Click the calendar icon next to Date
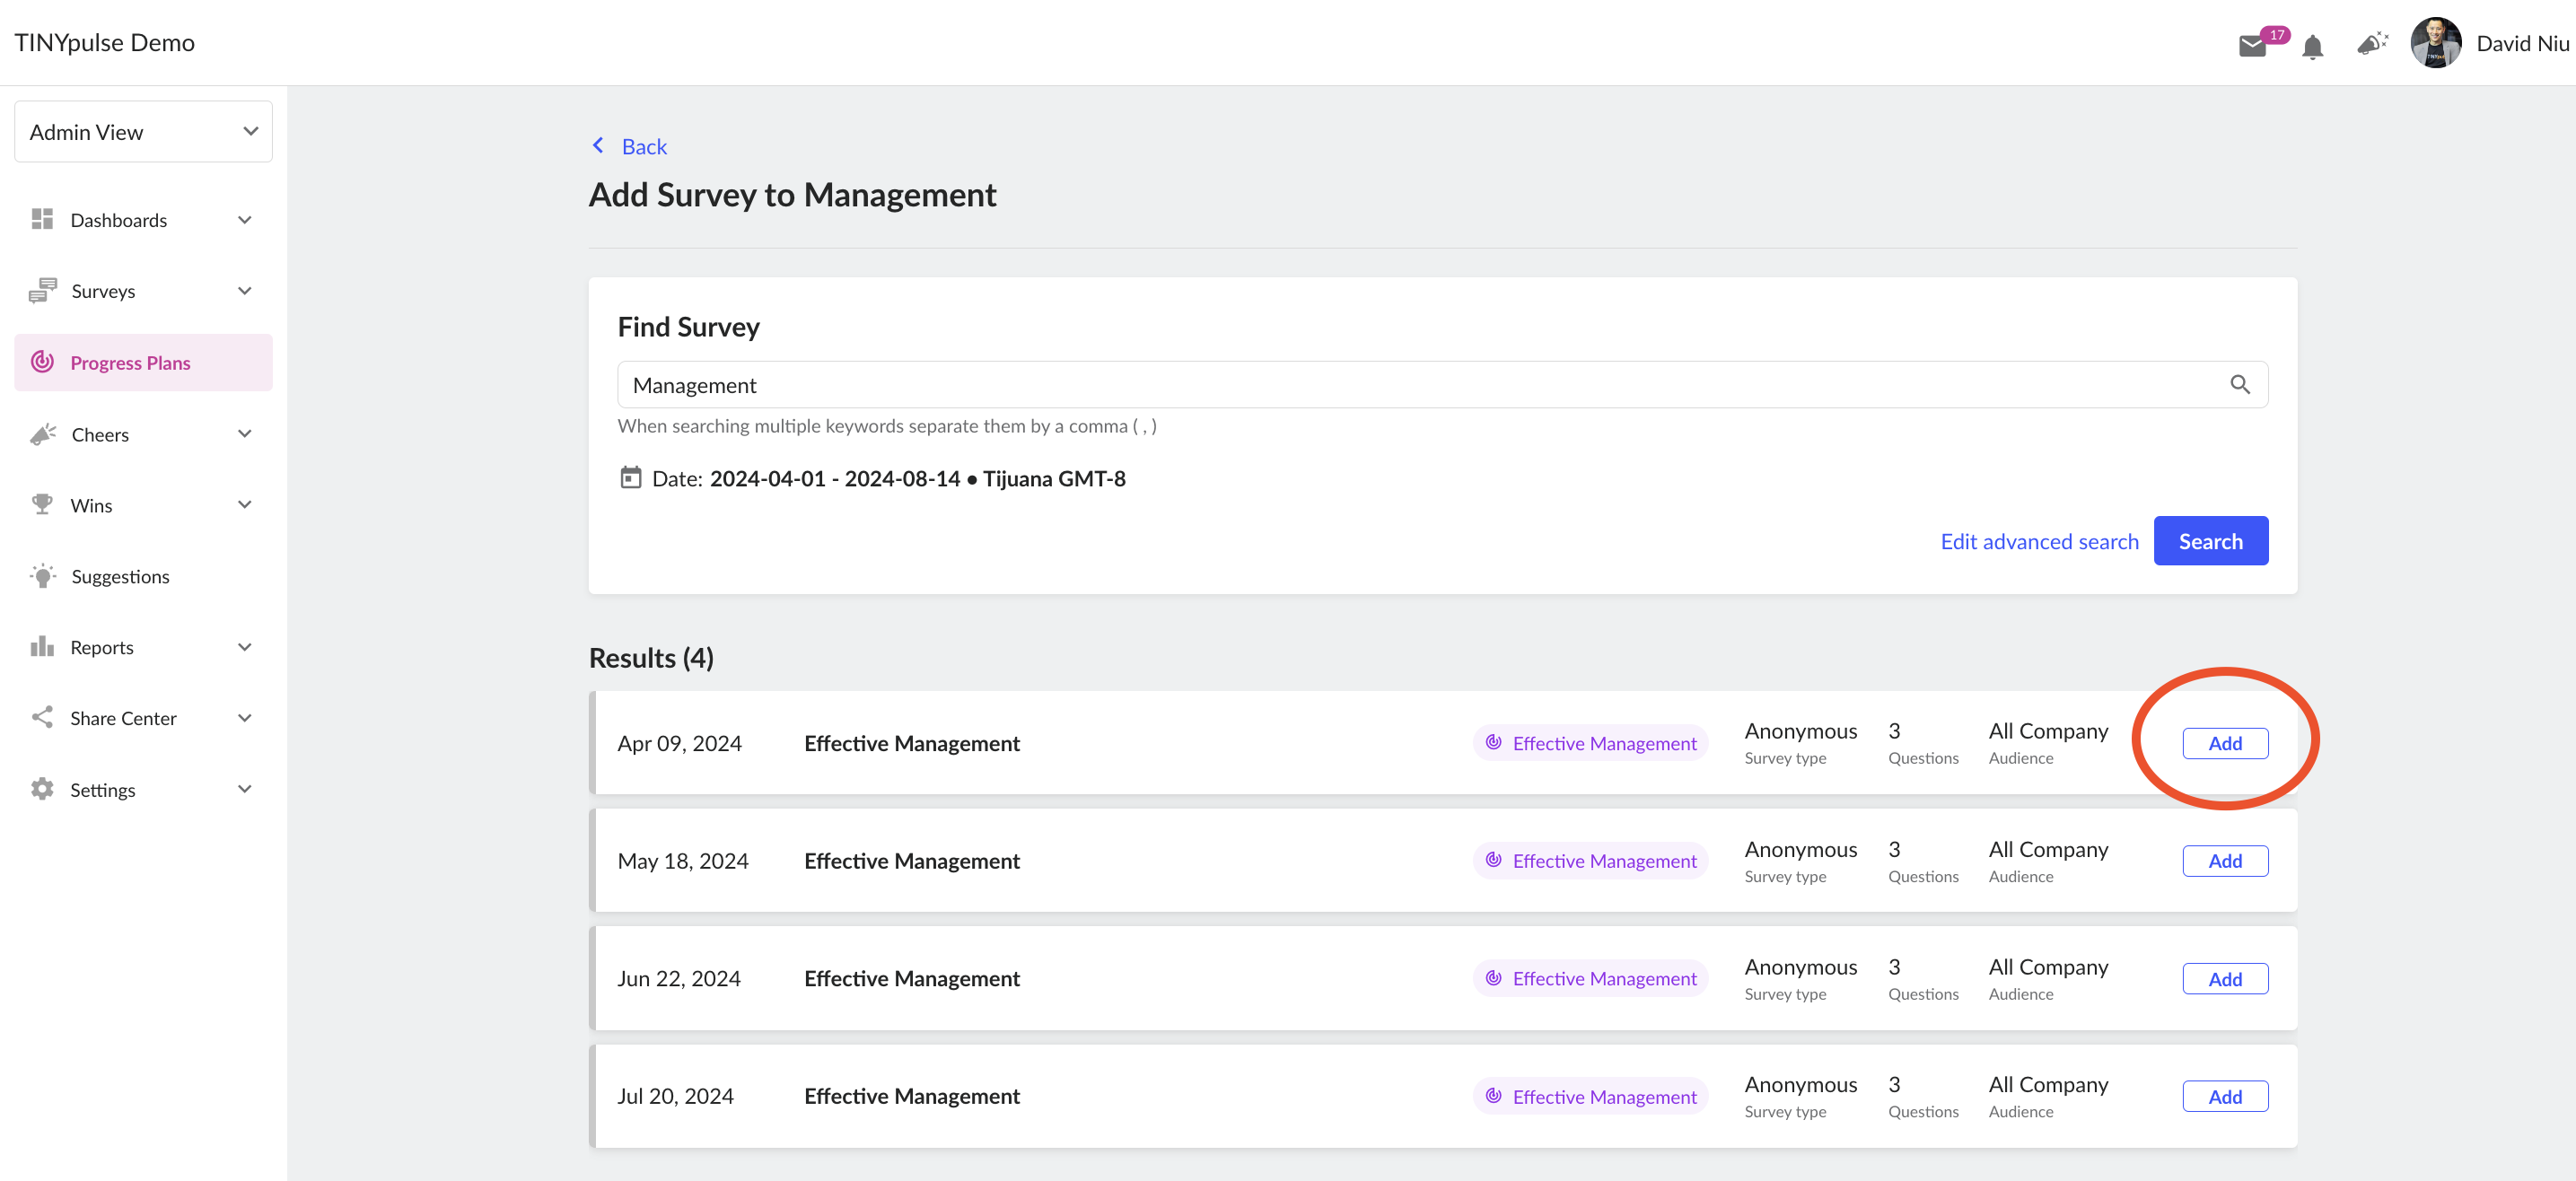This screenshot has height=1181, width=2576. click(630, 477)
